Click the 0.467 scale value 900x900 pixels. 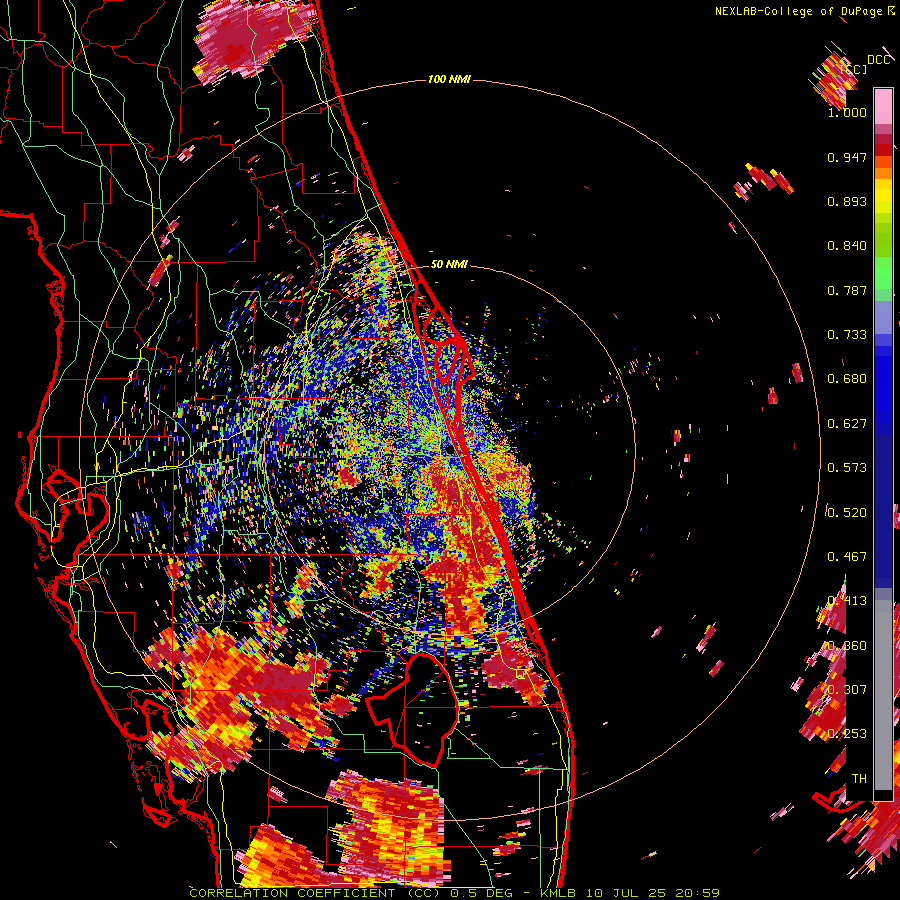[847, 557]
